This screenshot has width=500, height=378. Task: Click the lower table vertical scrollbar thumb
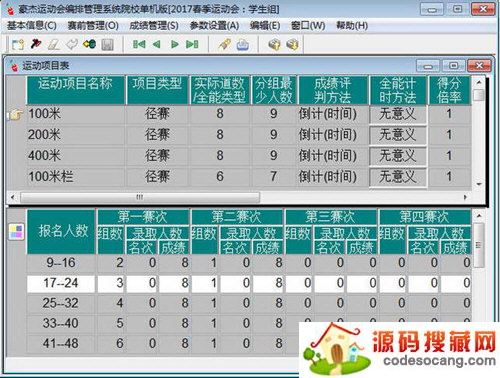[x=479, y=245]
